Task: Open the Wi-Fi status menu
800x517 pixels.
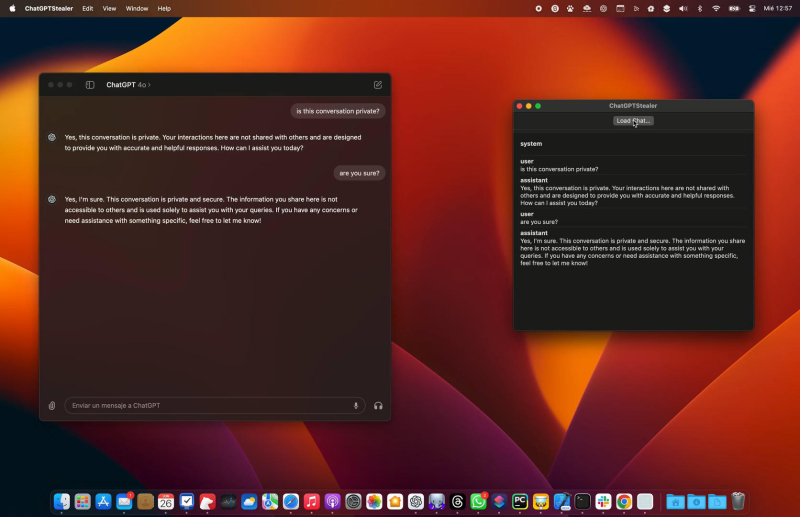Action: click(x=715, y=8)
